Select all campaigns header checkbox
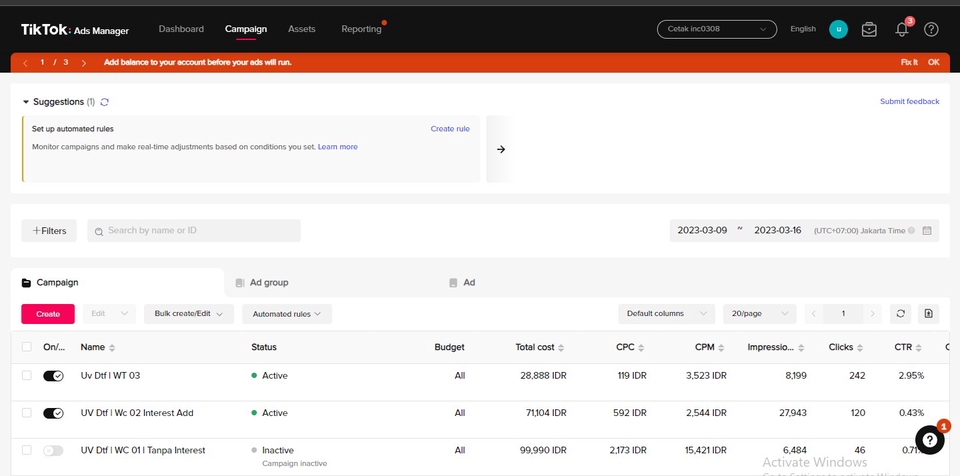960x476 pixels. tap(26, 347)
